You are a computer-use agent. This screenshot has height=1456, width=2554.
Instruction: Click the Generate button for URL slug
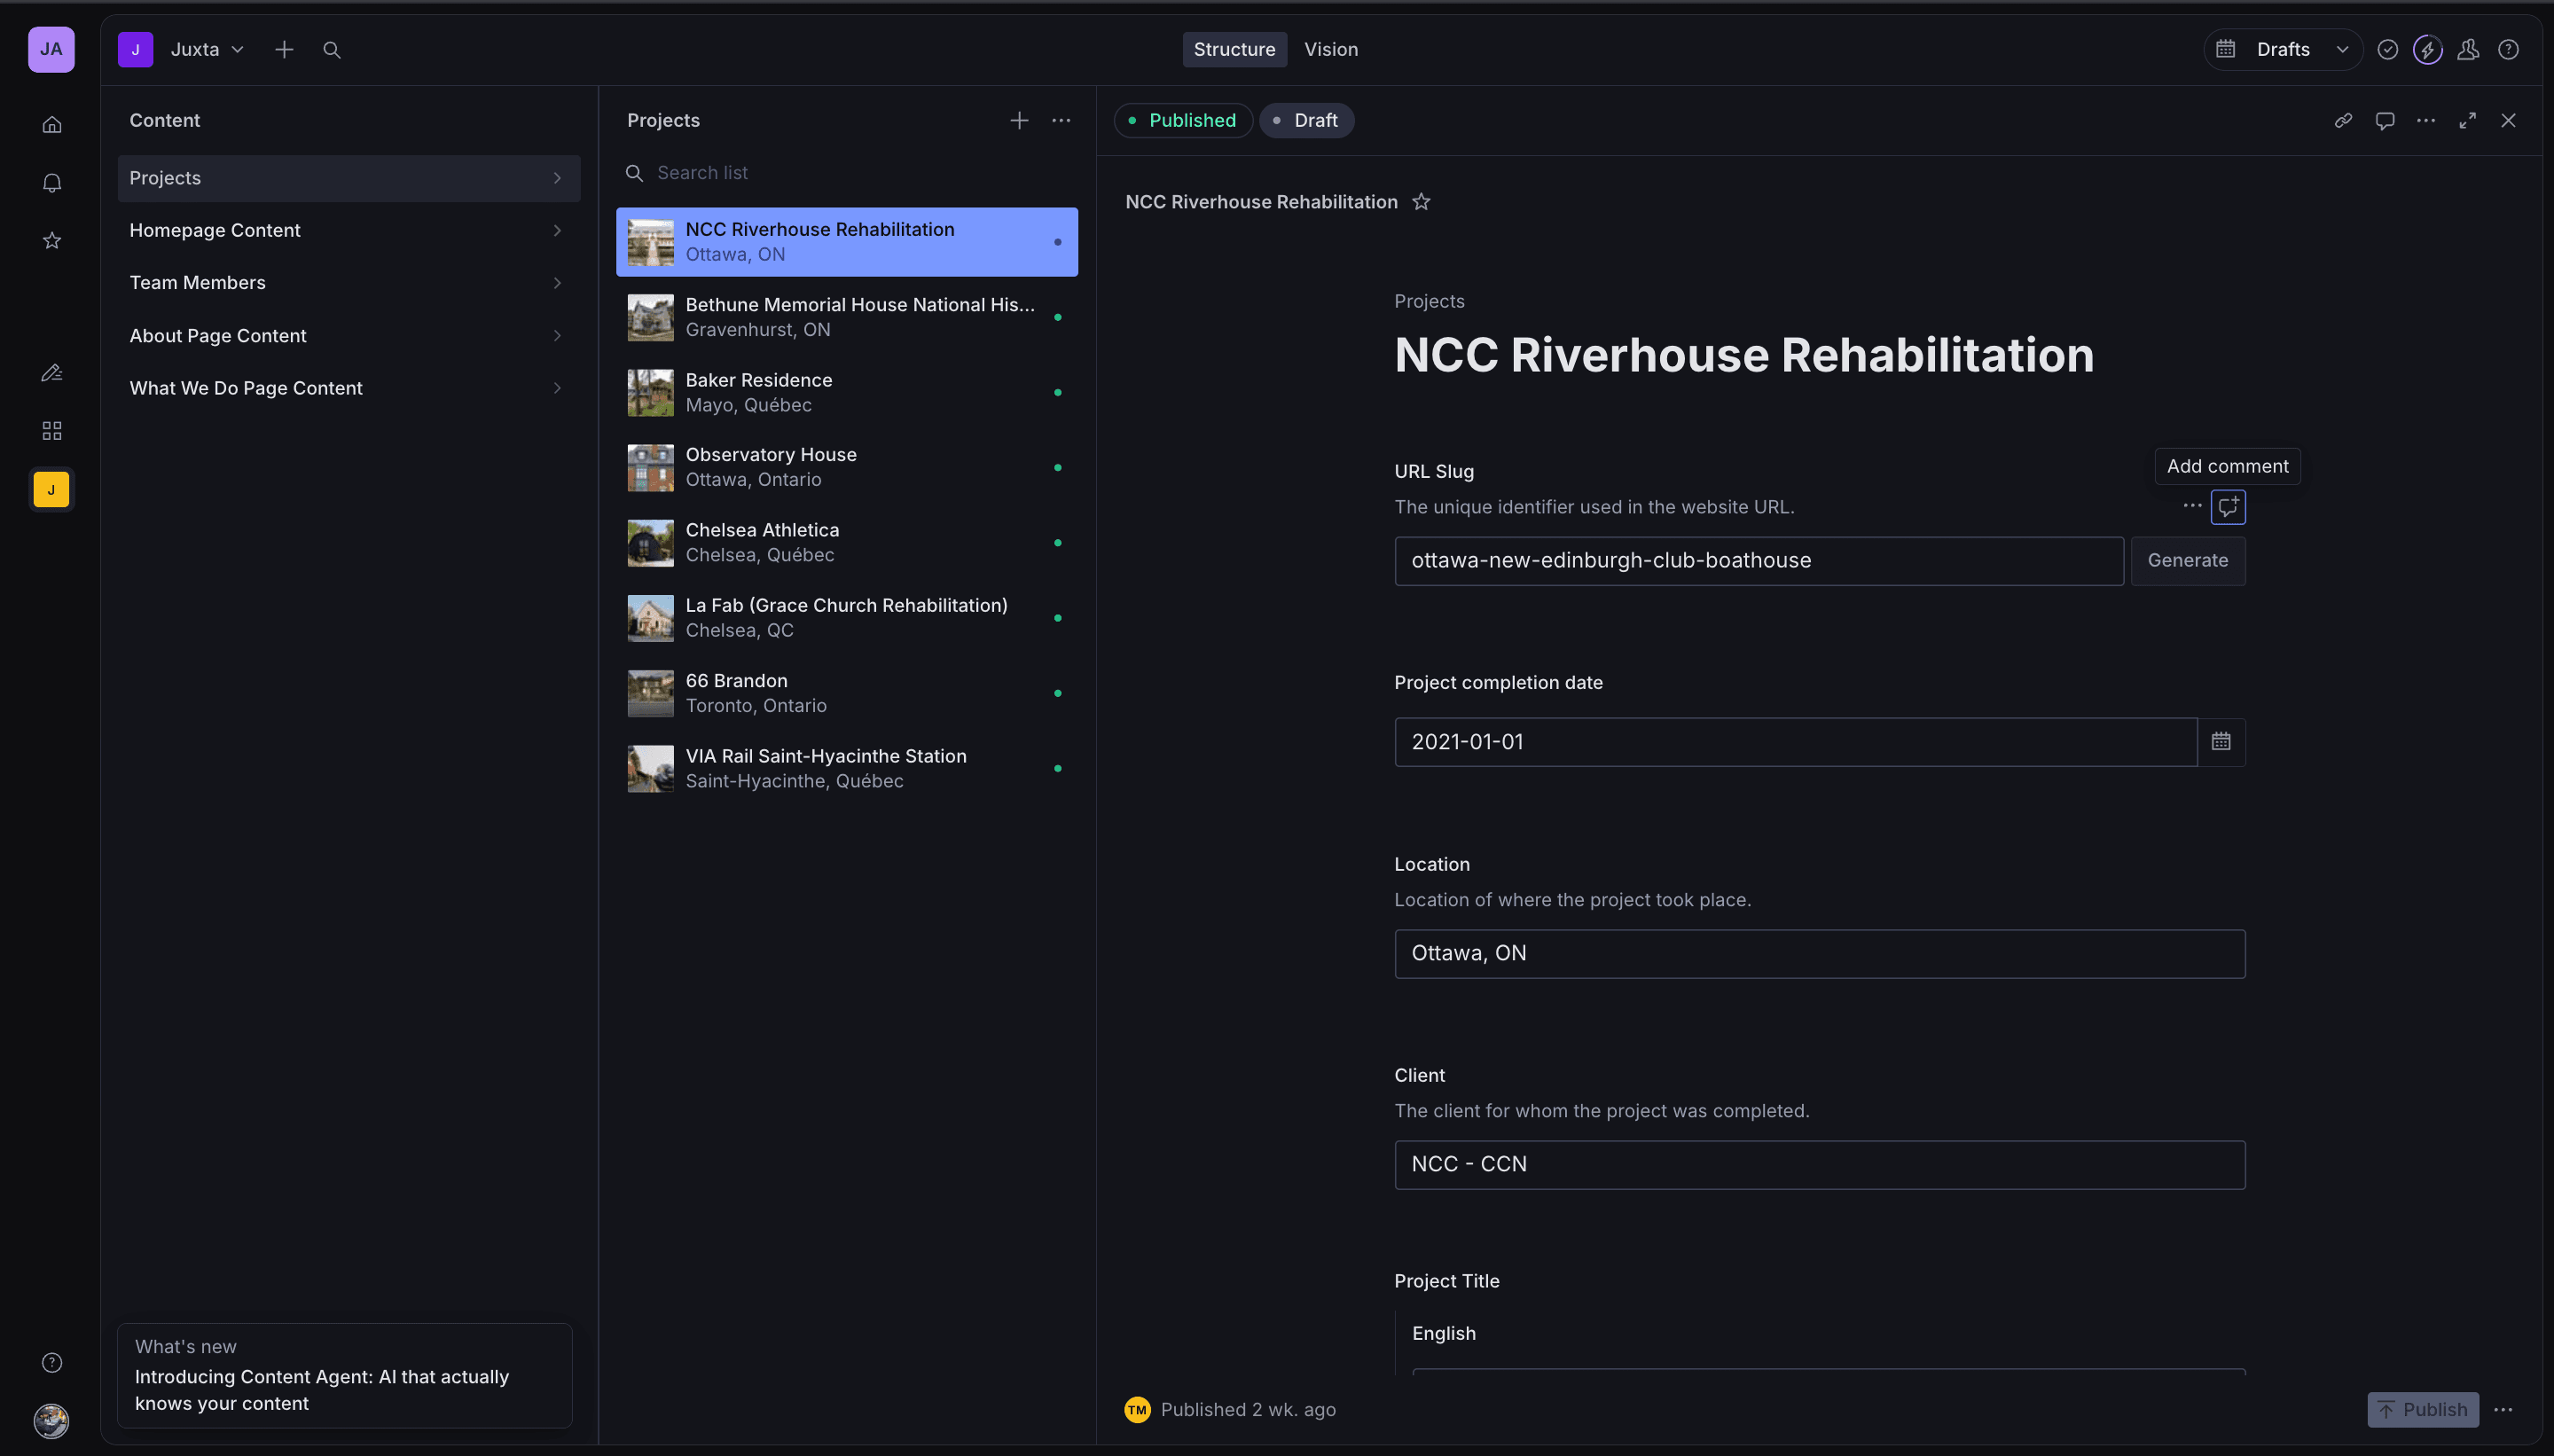(2187, 561)
